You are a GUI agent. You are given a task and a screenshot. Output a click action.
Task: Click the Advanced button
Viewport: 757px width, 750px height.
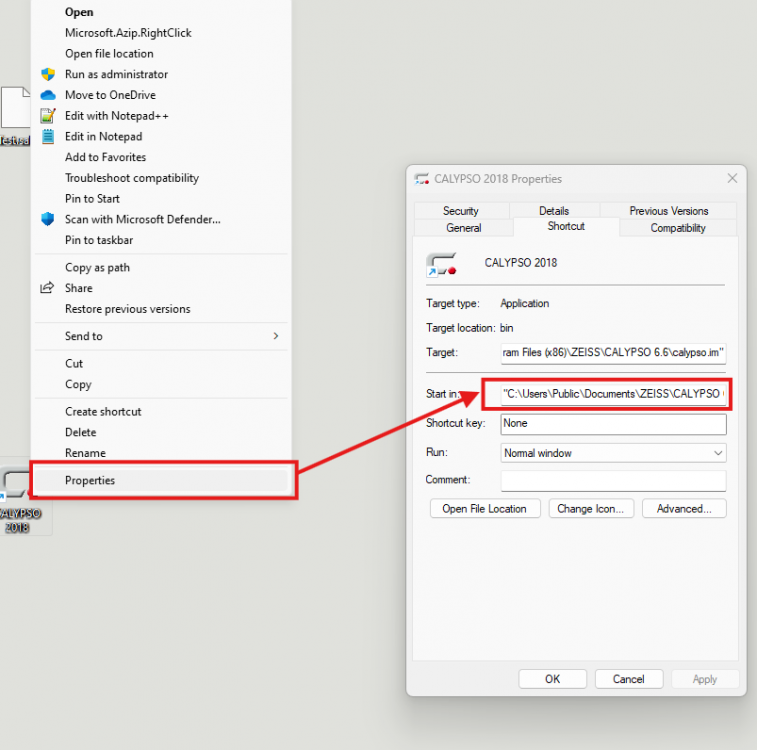coord(684,509)
